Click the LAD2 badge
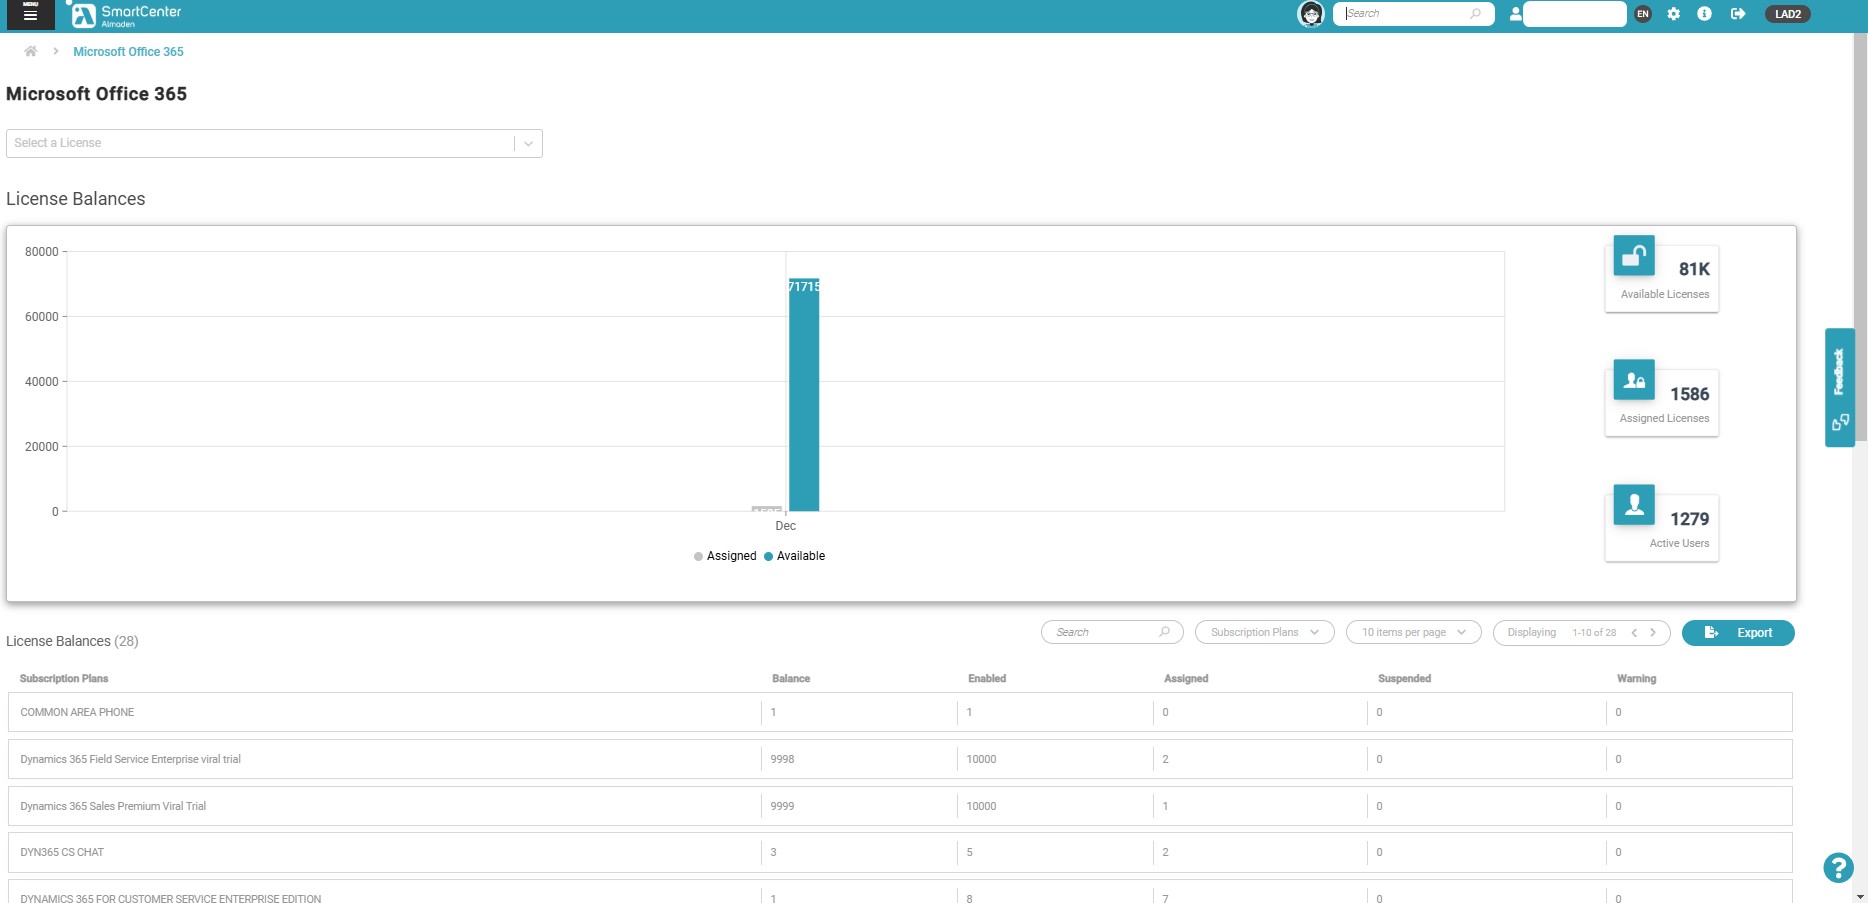The height and width of the screenshot is (903, 1868). 1788,14
